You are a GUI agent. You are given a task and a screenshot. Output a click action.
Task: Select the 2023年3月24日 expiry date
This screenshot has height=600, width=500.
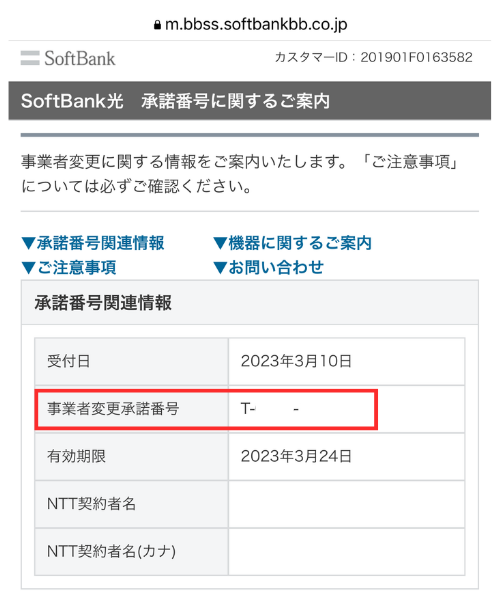[296, 456]
